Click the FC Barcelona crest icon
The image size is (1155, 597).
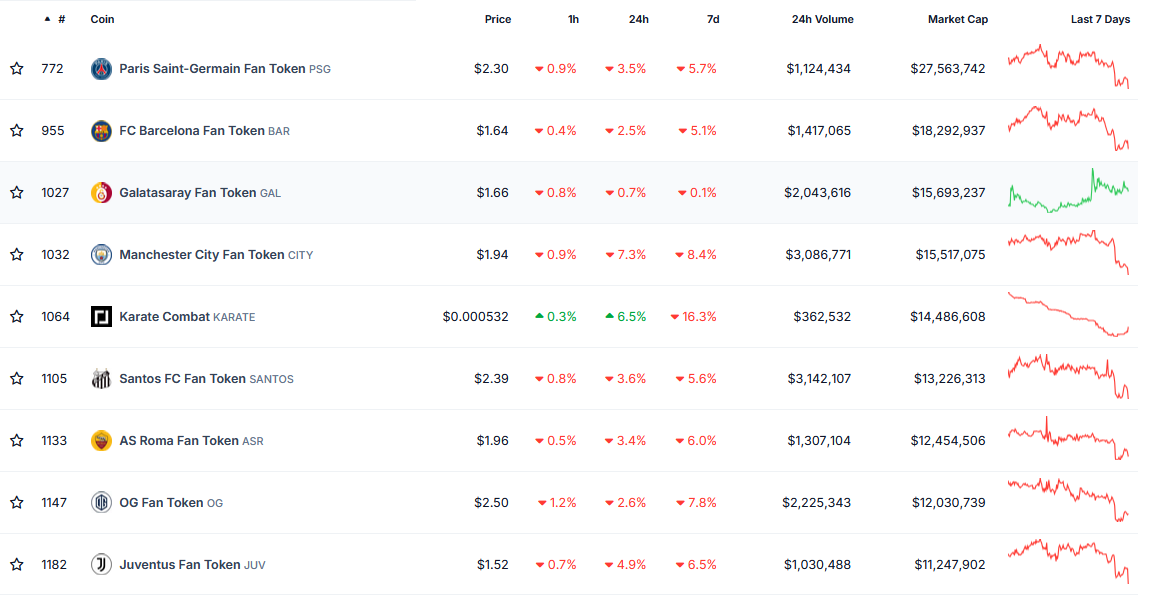tap(101, 130)
